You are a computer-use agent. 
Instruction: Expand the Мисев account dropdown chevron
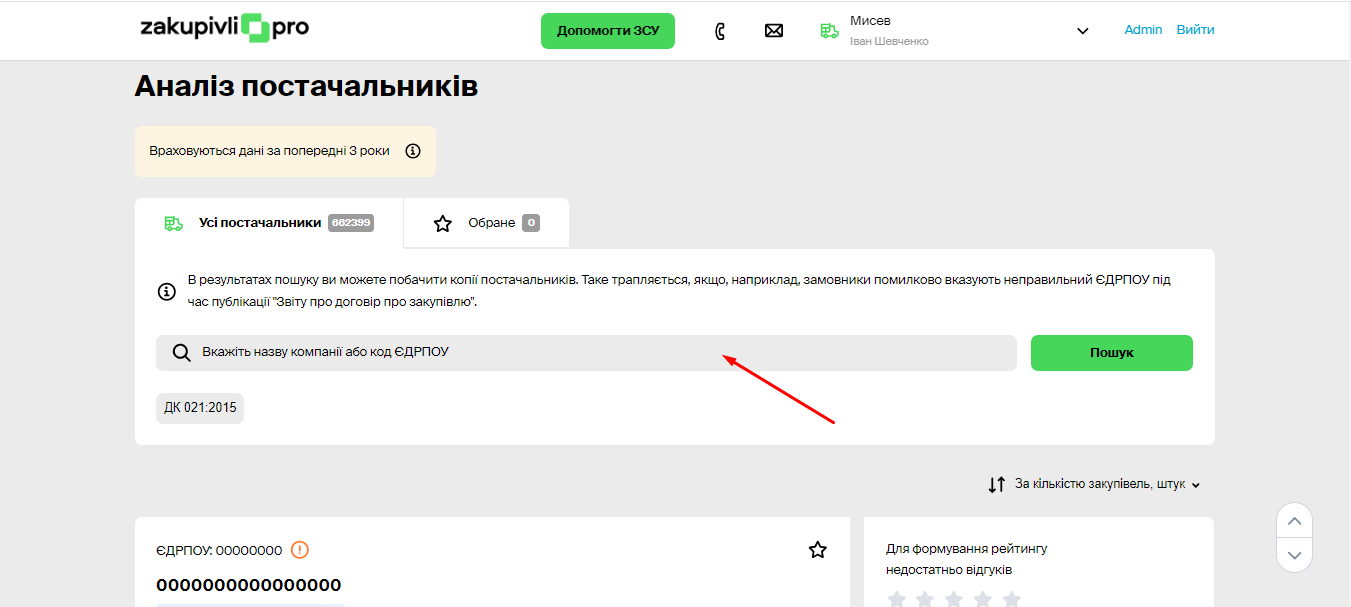pos(1082,31)
